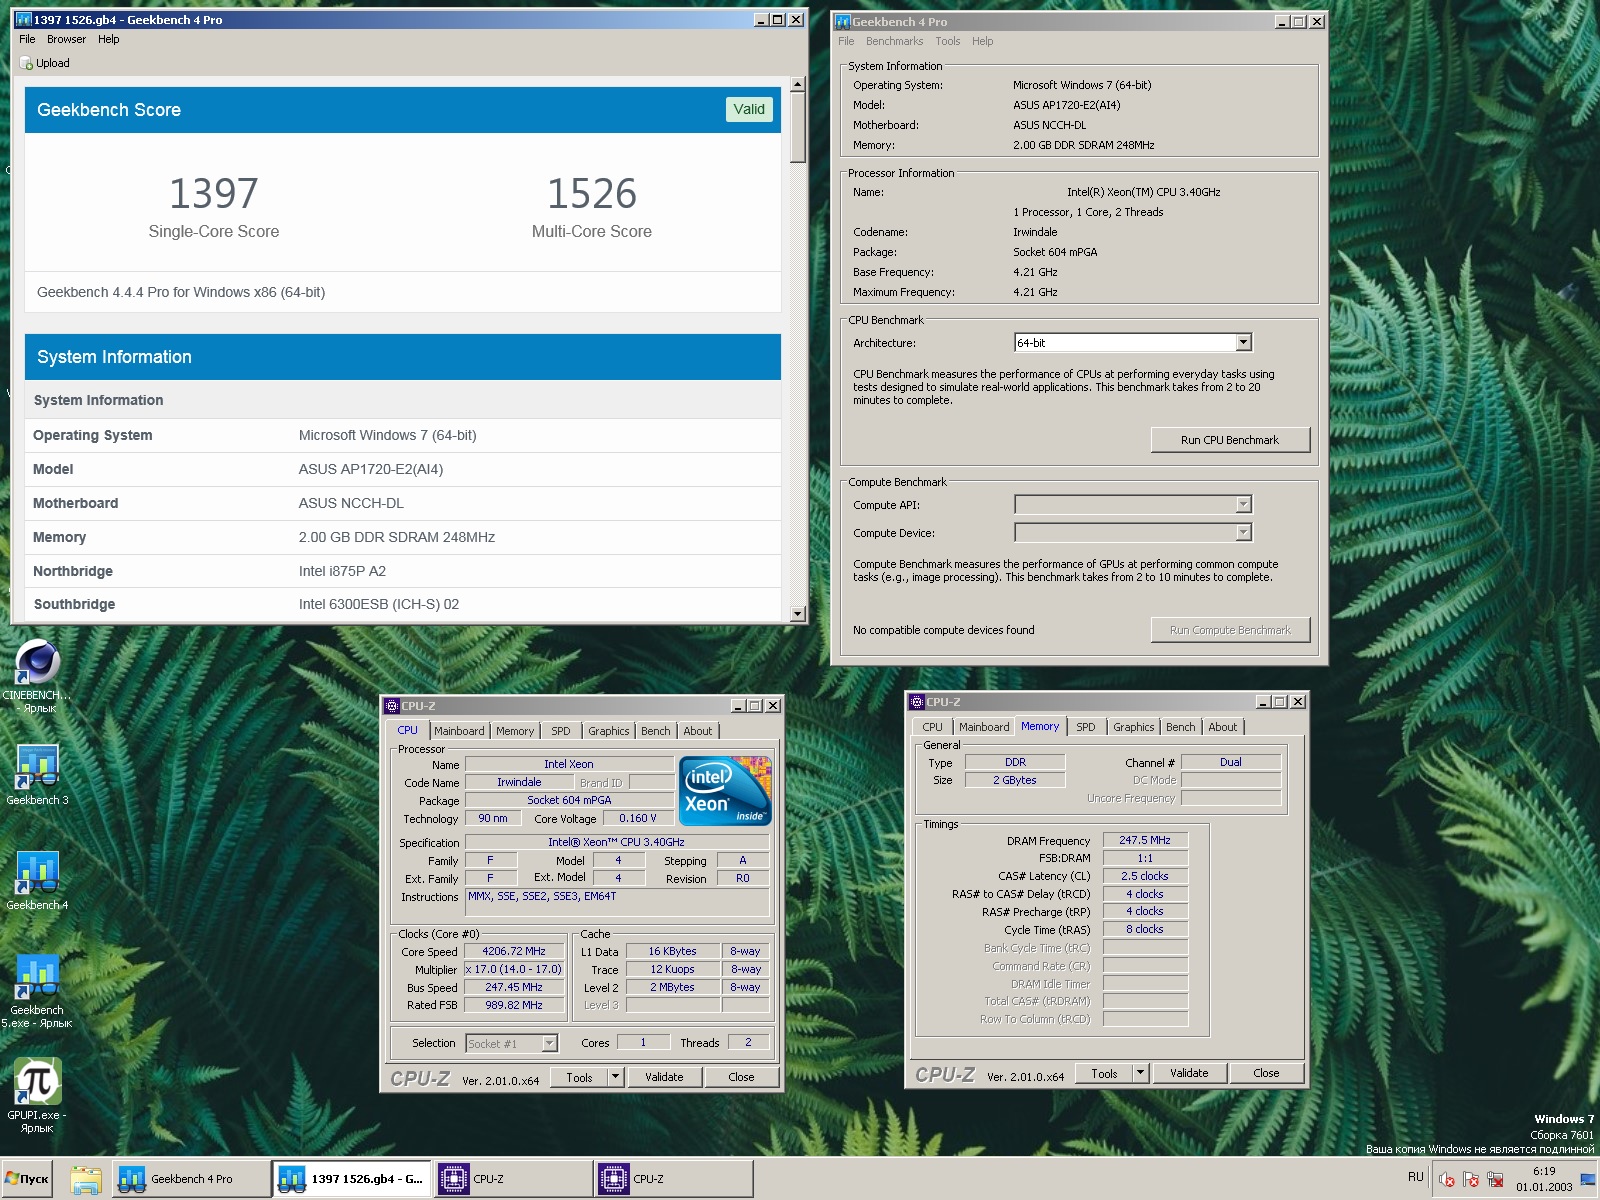The width and height of the screenshot is (1600, 1200).
Task: Click Show Desktop icon near clock
Action: pyautogui.click(x=1588, y=1179)
